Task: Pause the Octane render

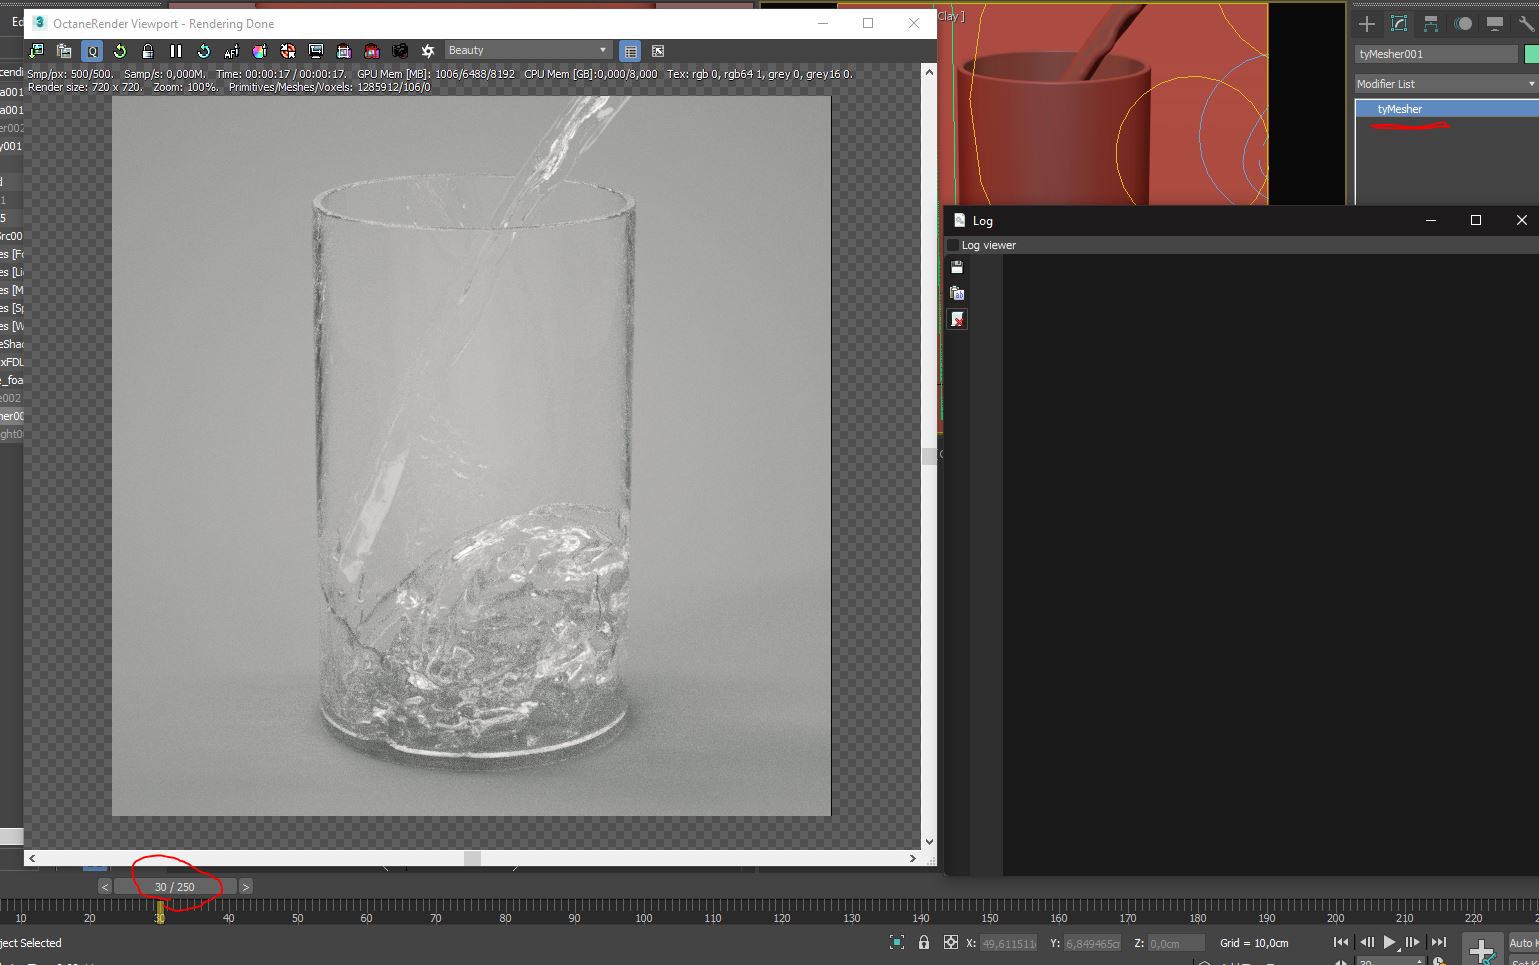Action: [176, 51]
